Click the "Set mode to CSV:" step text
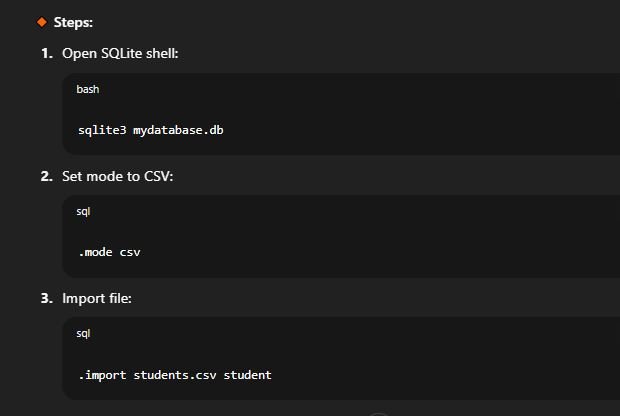Viewport: 620px width, 416px height. 117,176
